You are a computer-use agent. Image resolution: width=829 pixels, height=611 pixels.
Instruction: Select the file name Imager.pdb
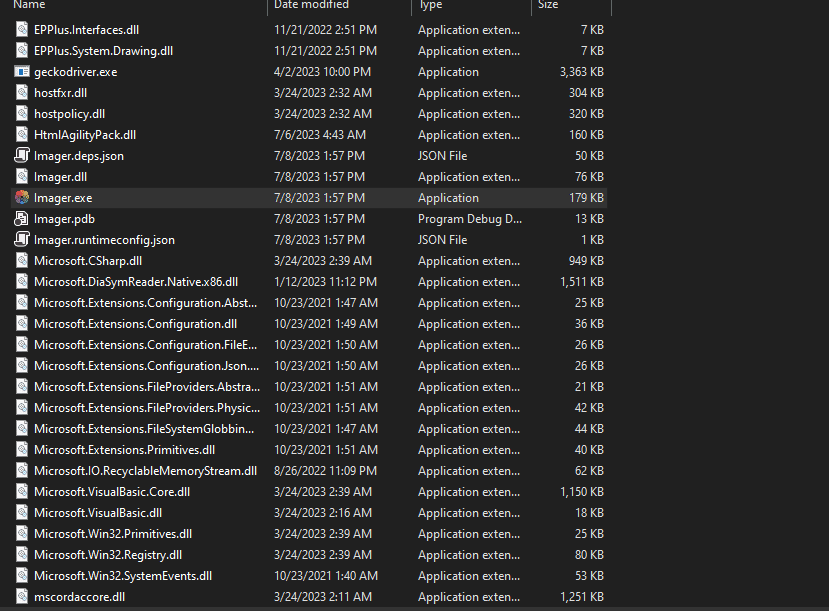[64, 219]
